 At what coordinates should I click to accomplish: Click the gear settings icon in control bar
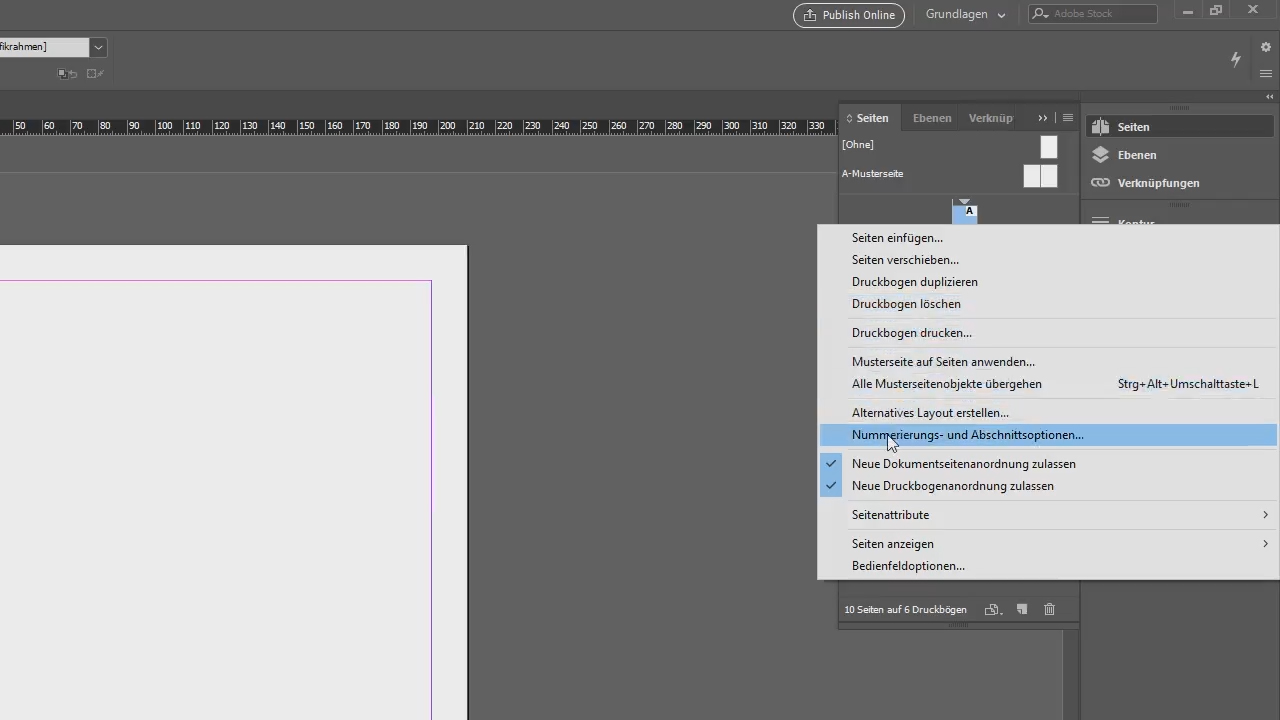point(1266,47)
